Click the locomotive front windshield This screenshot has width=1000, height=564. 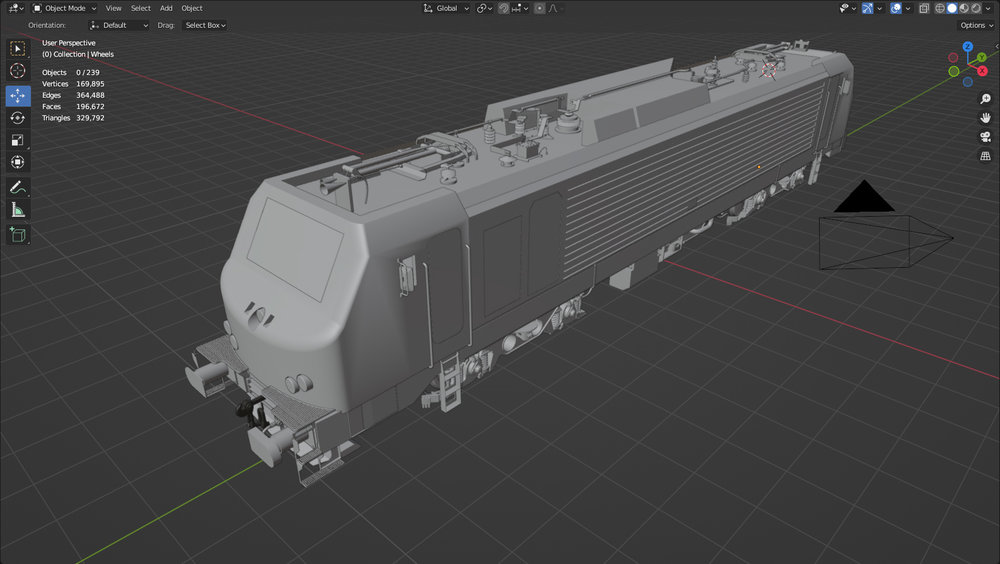[295, 249]
